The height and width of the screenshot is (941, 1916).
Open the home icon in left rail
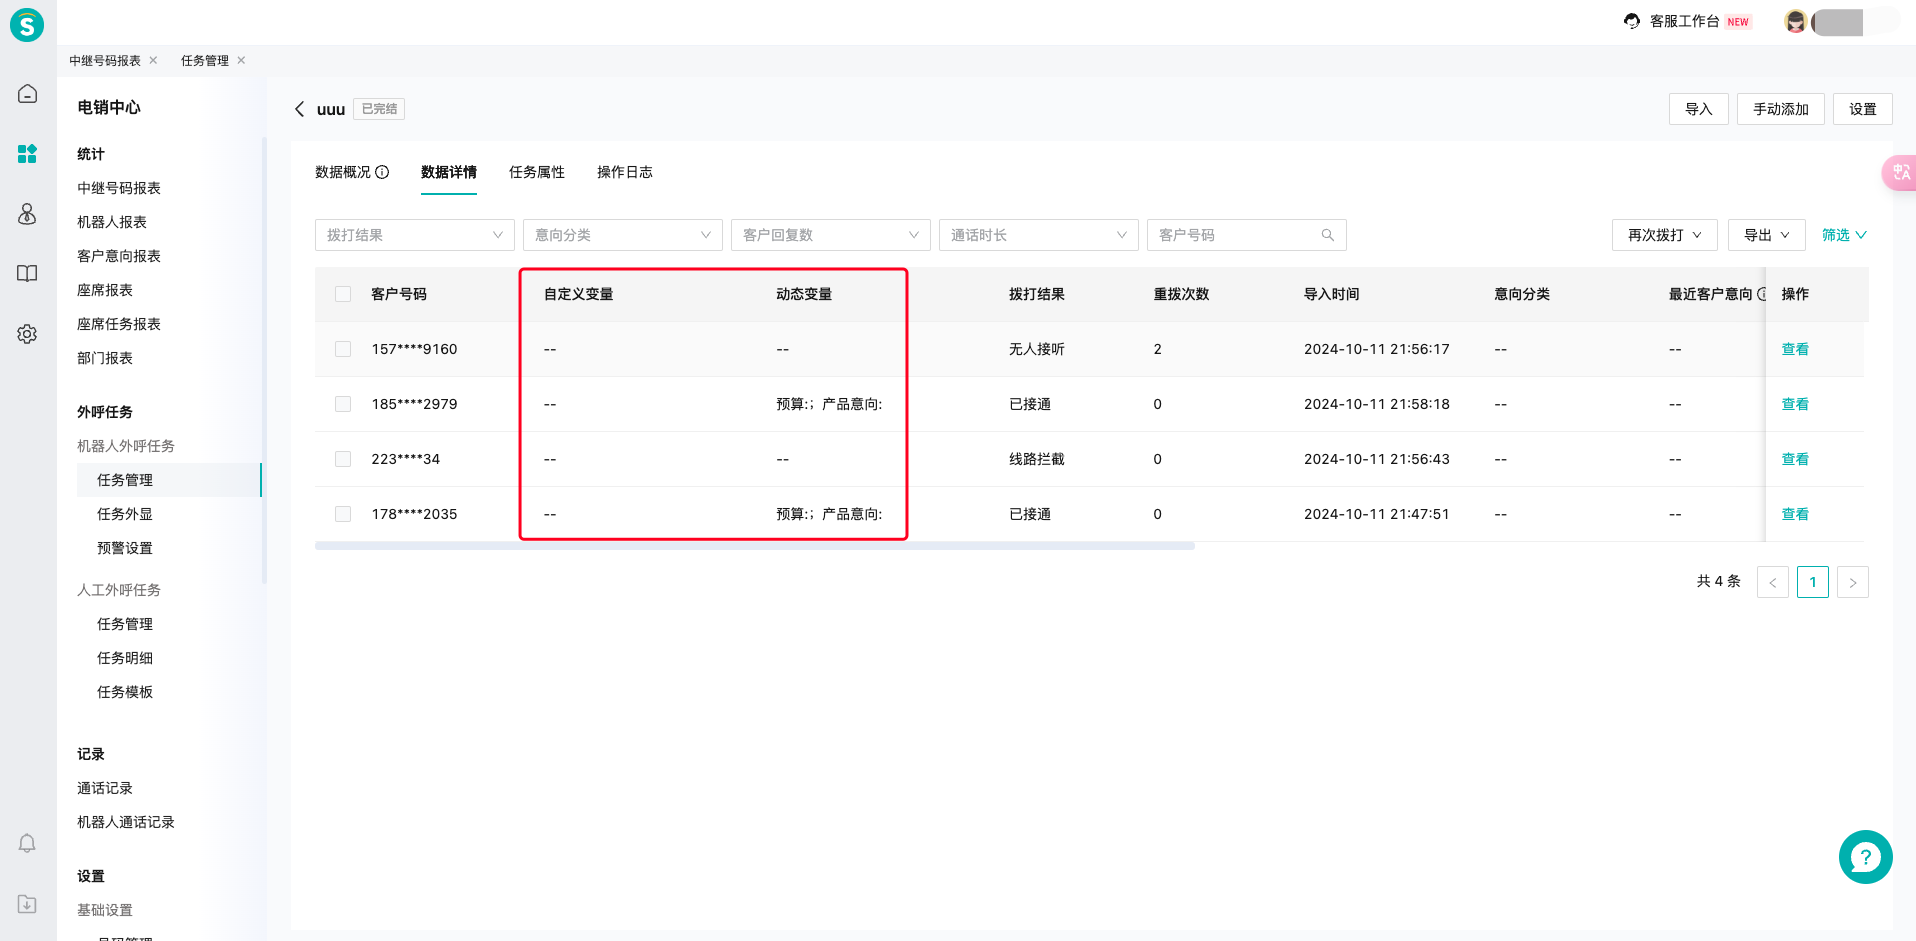pyautogui.click(x=27, y=94)
